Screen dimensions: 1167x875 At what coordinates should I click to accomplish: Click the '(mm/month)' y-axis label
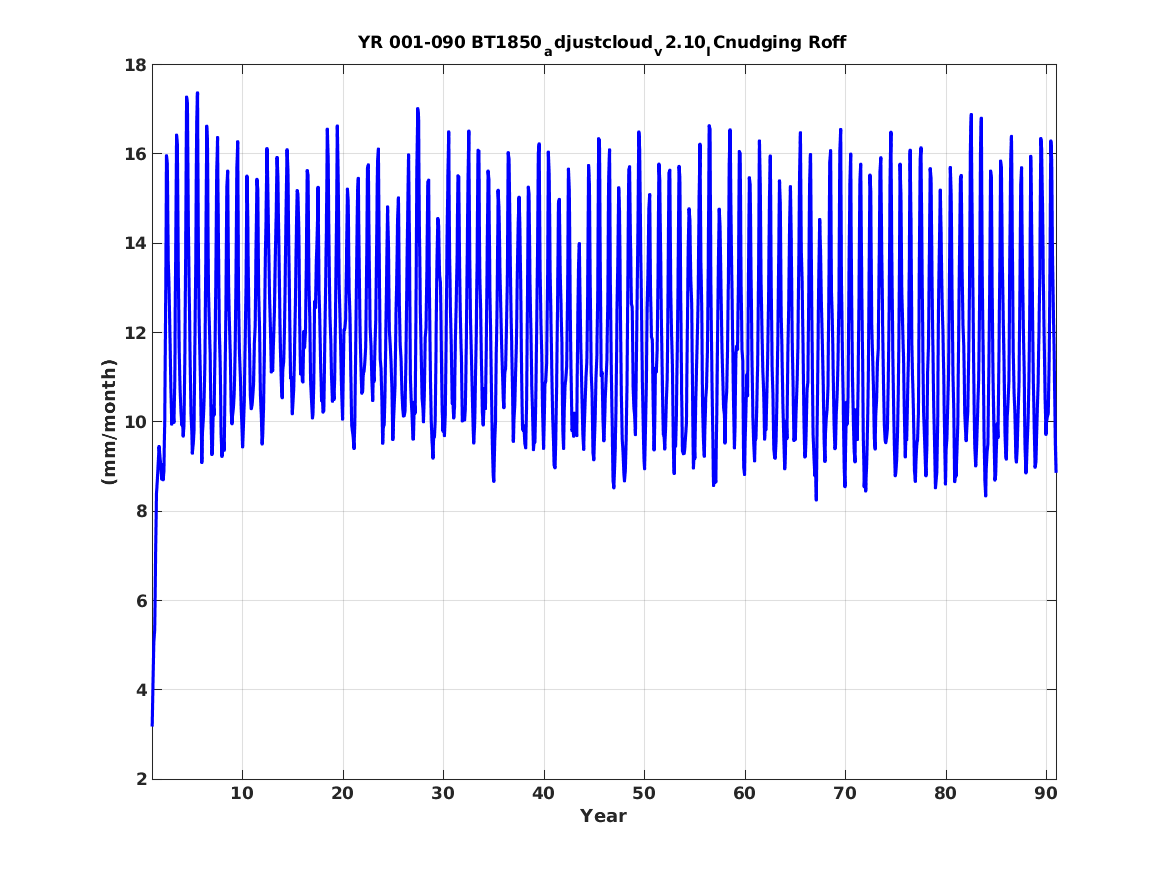click(x=109, y=422)
